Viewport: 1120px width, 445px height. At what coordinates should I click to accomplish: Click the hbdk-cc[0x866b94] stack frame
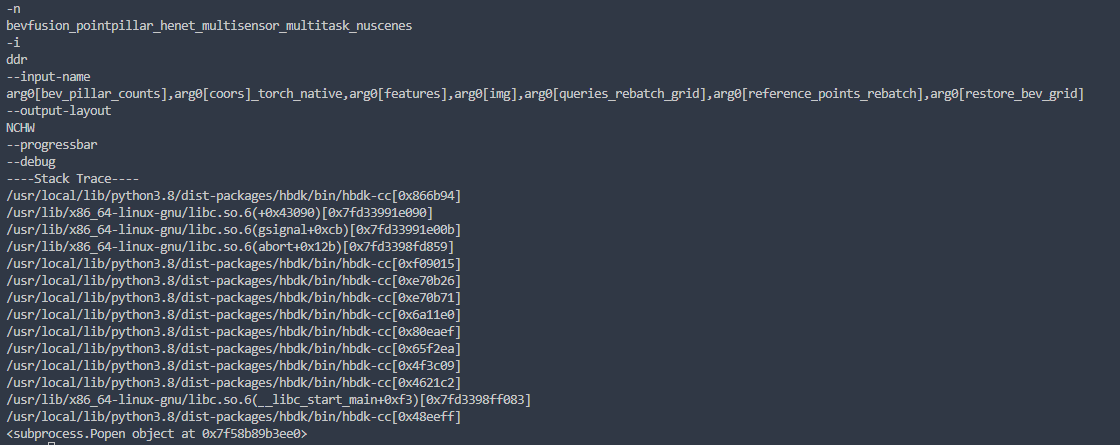[x=233, y=195]
